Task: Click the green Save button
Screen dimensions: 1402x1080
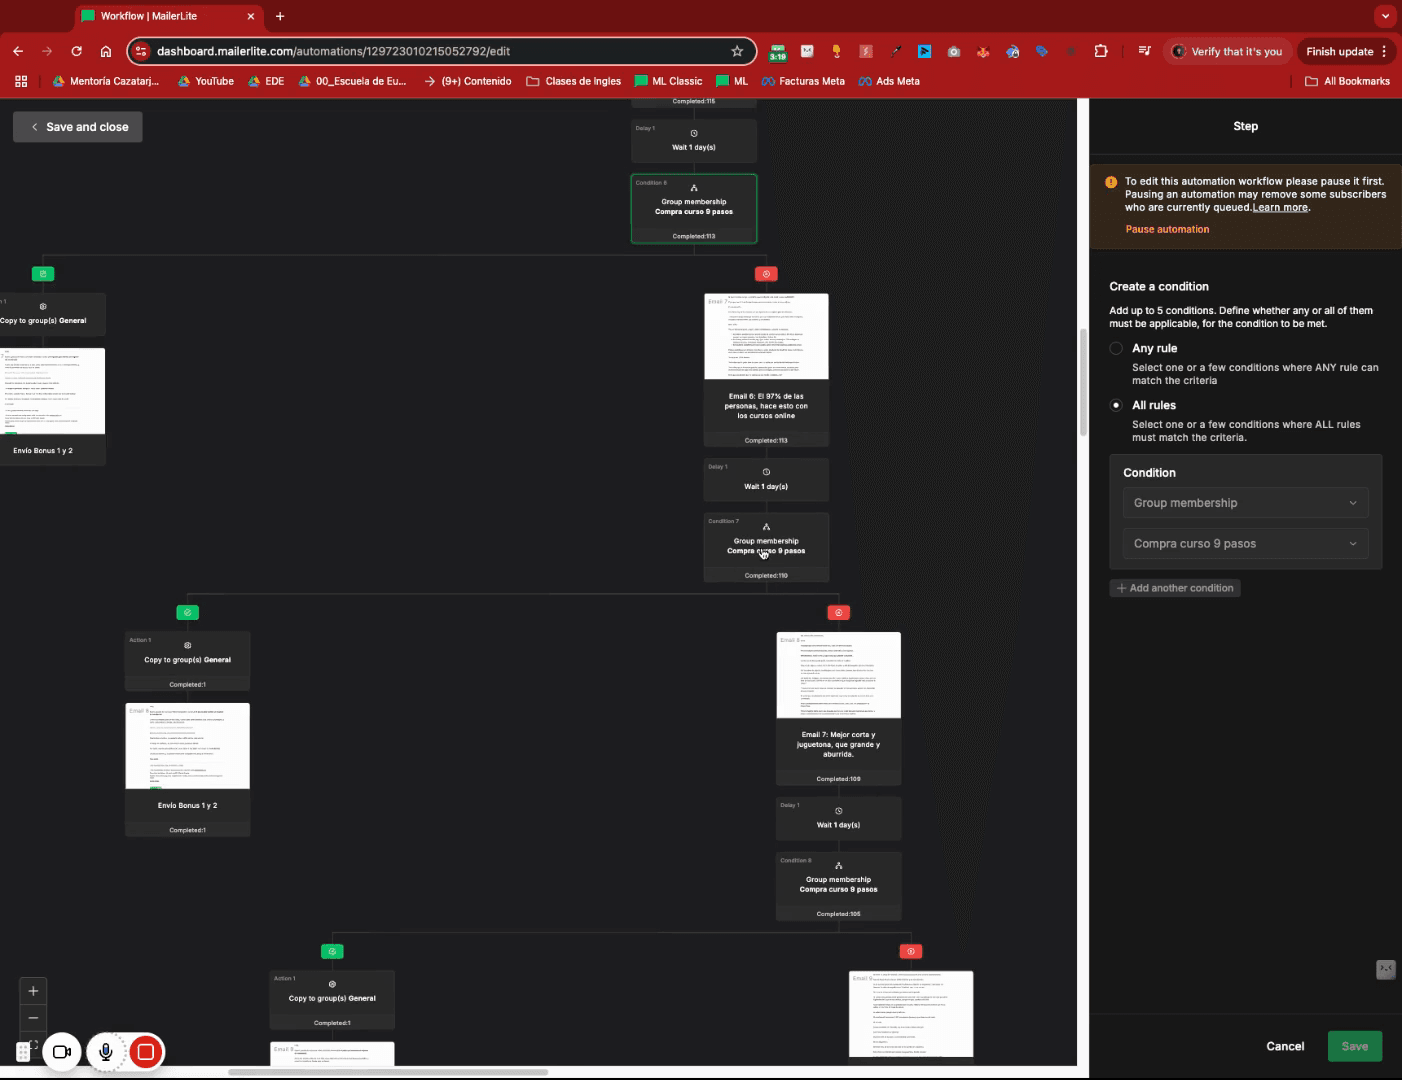Action: [x=1355, y=1046]
